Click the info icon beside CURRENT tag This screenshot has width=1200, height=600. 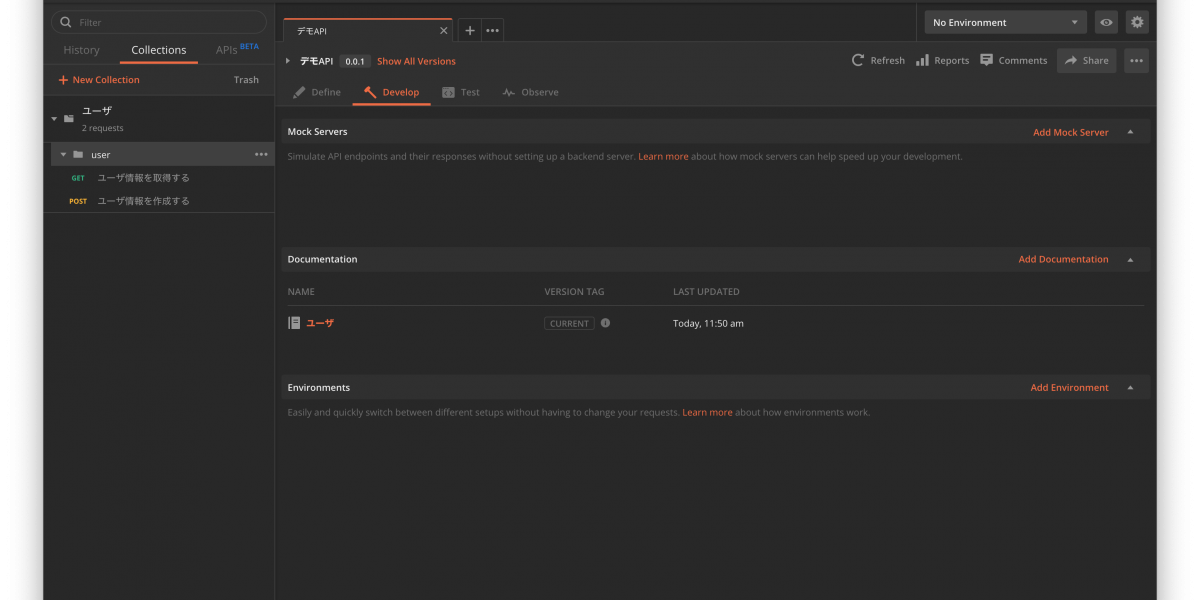[x=605, y=323]
